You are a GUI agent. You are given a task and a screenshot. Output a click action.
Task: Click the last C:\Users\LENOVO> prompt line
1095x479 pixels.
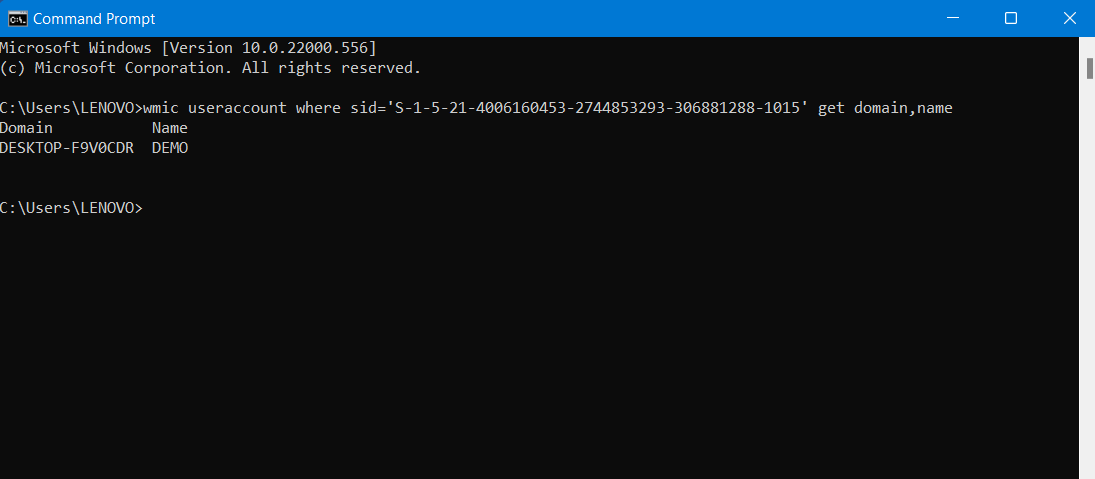click(x=72, y=208)
